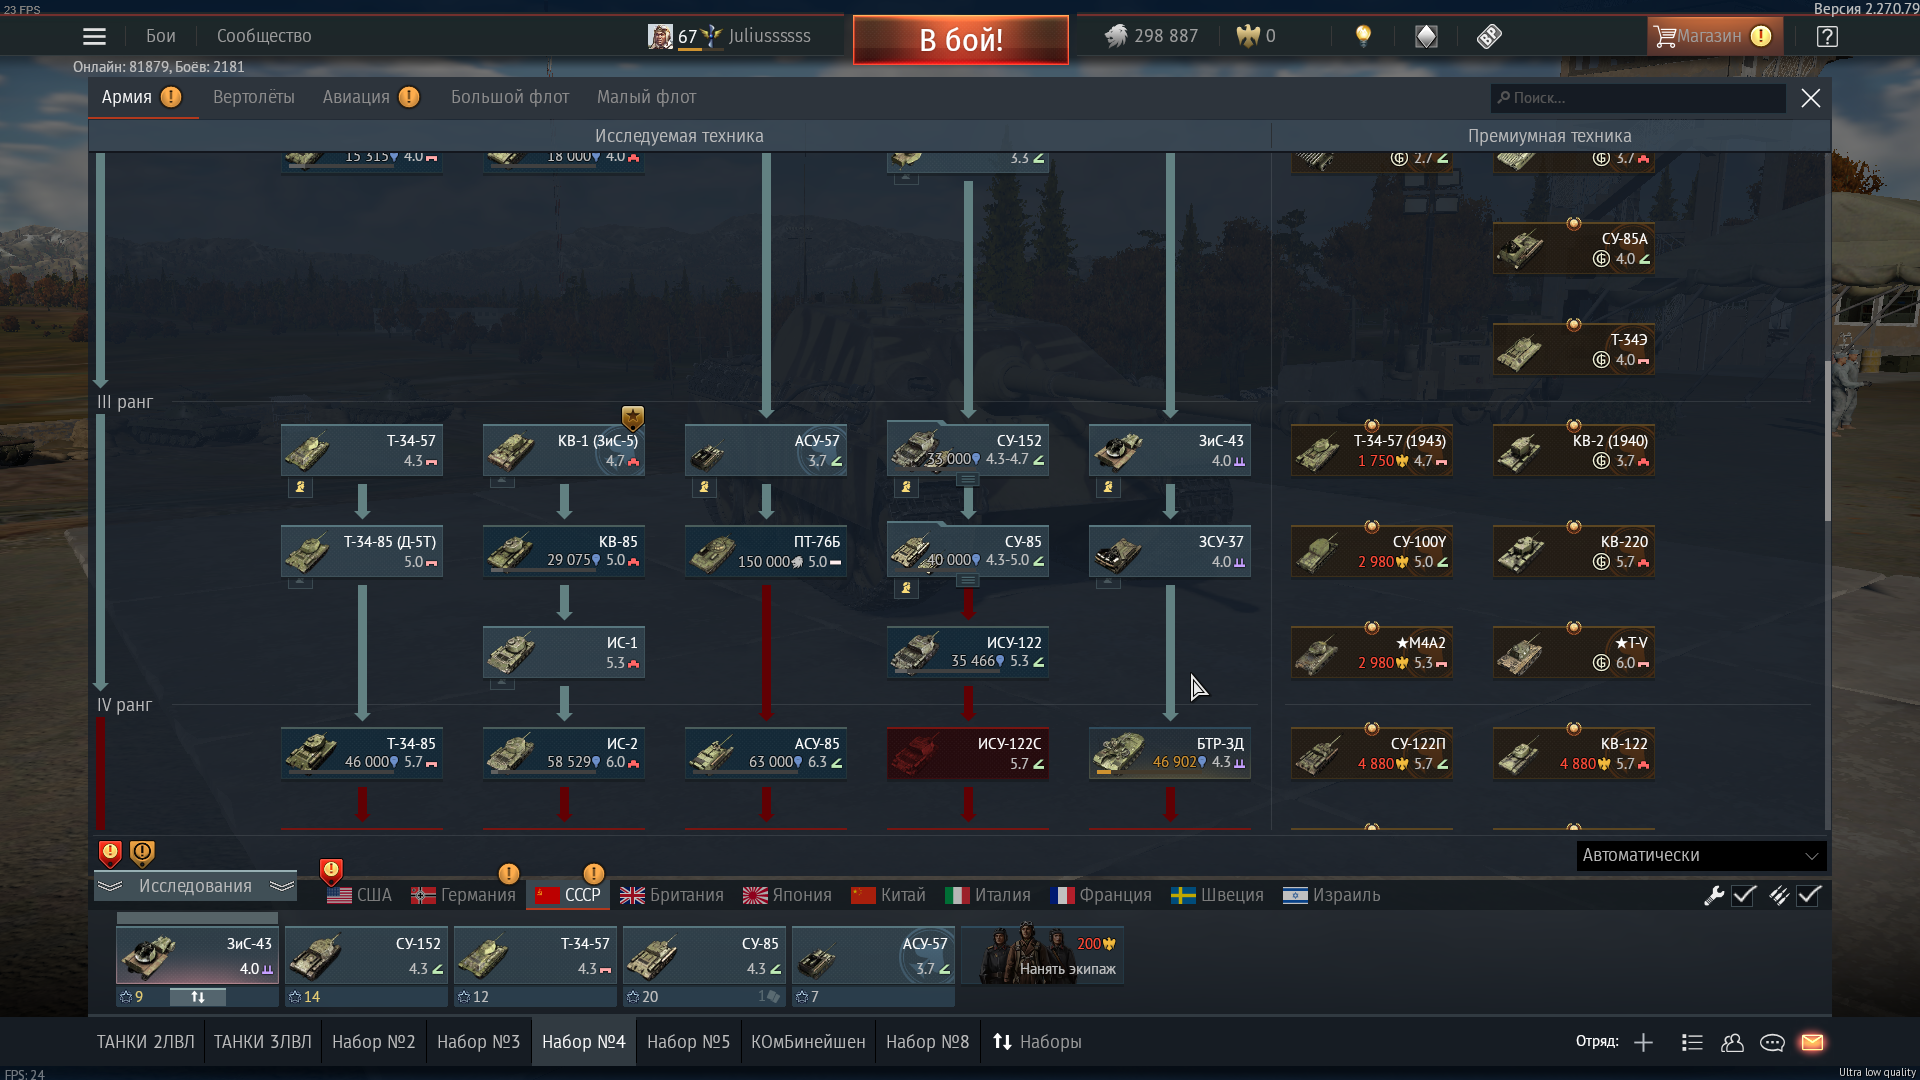Switch to Вертолёты tab
1920x1080 pixels.
[254, 97]
